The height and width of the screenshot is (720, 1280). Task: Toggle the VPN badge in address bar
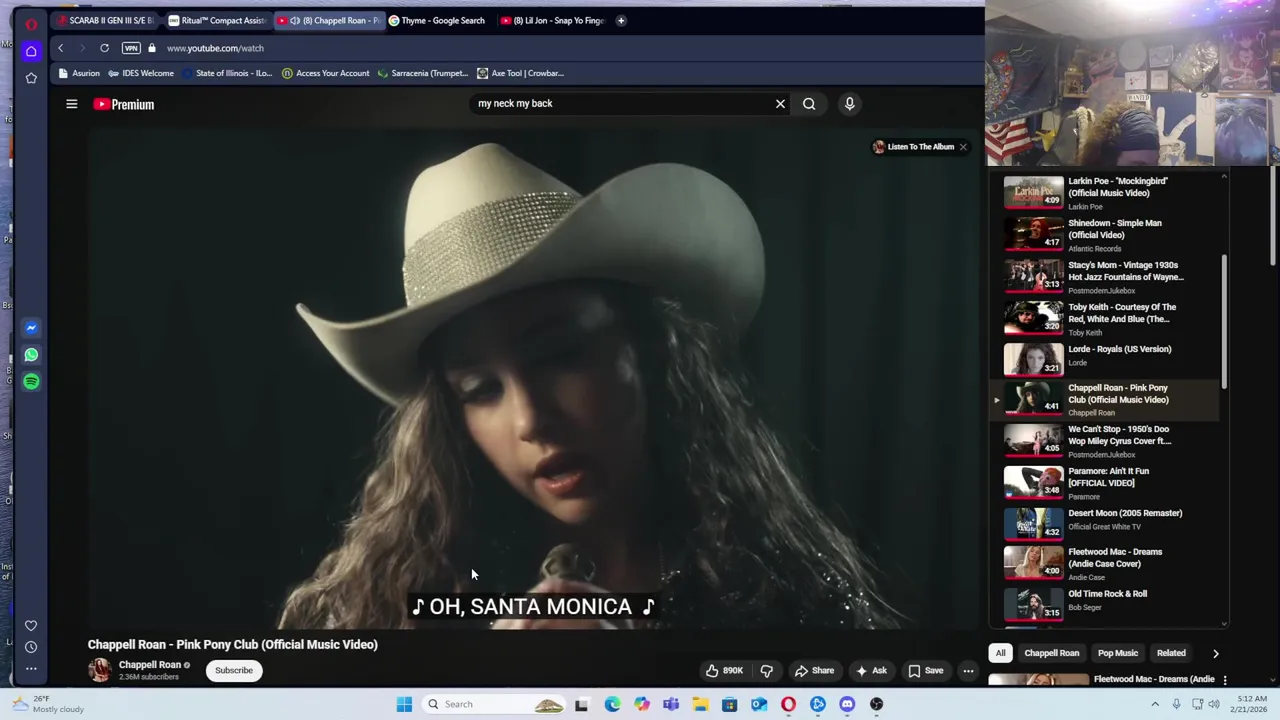tap(131, 48)
